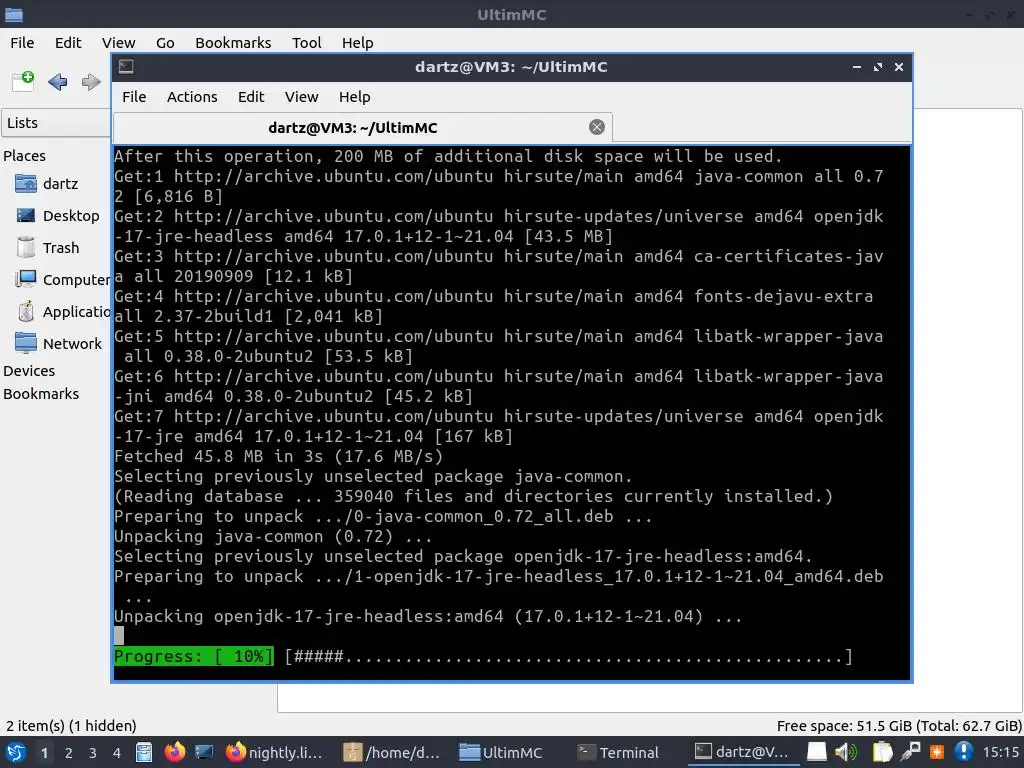Viewport: 1024px width, 768px height.
Task: Close the dartz@VM3 terminal window
Action: [x=899, y=67]
